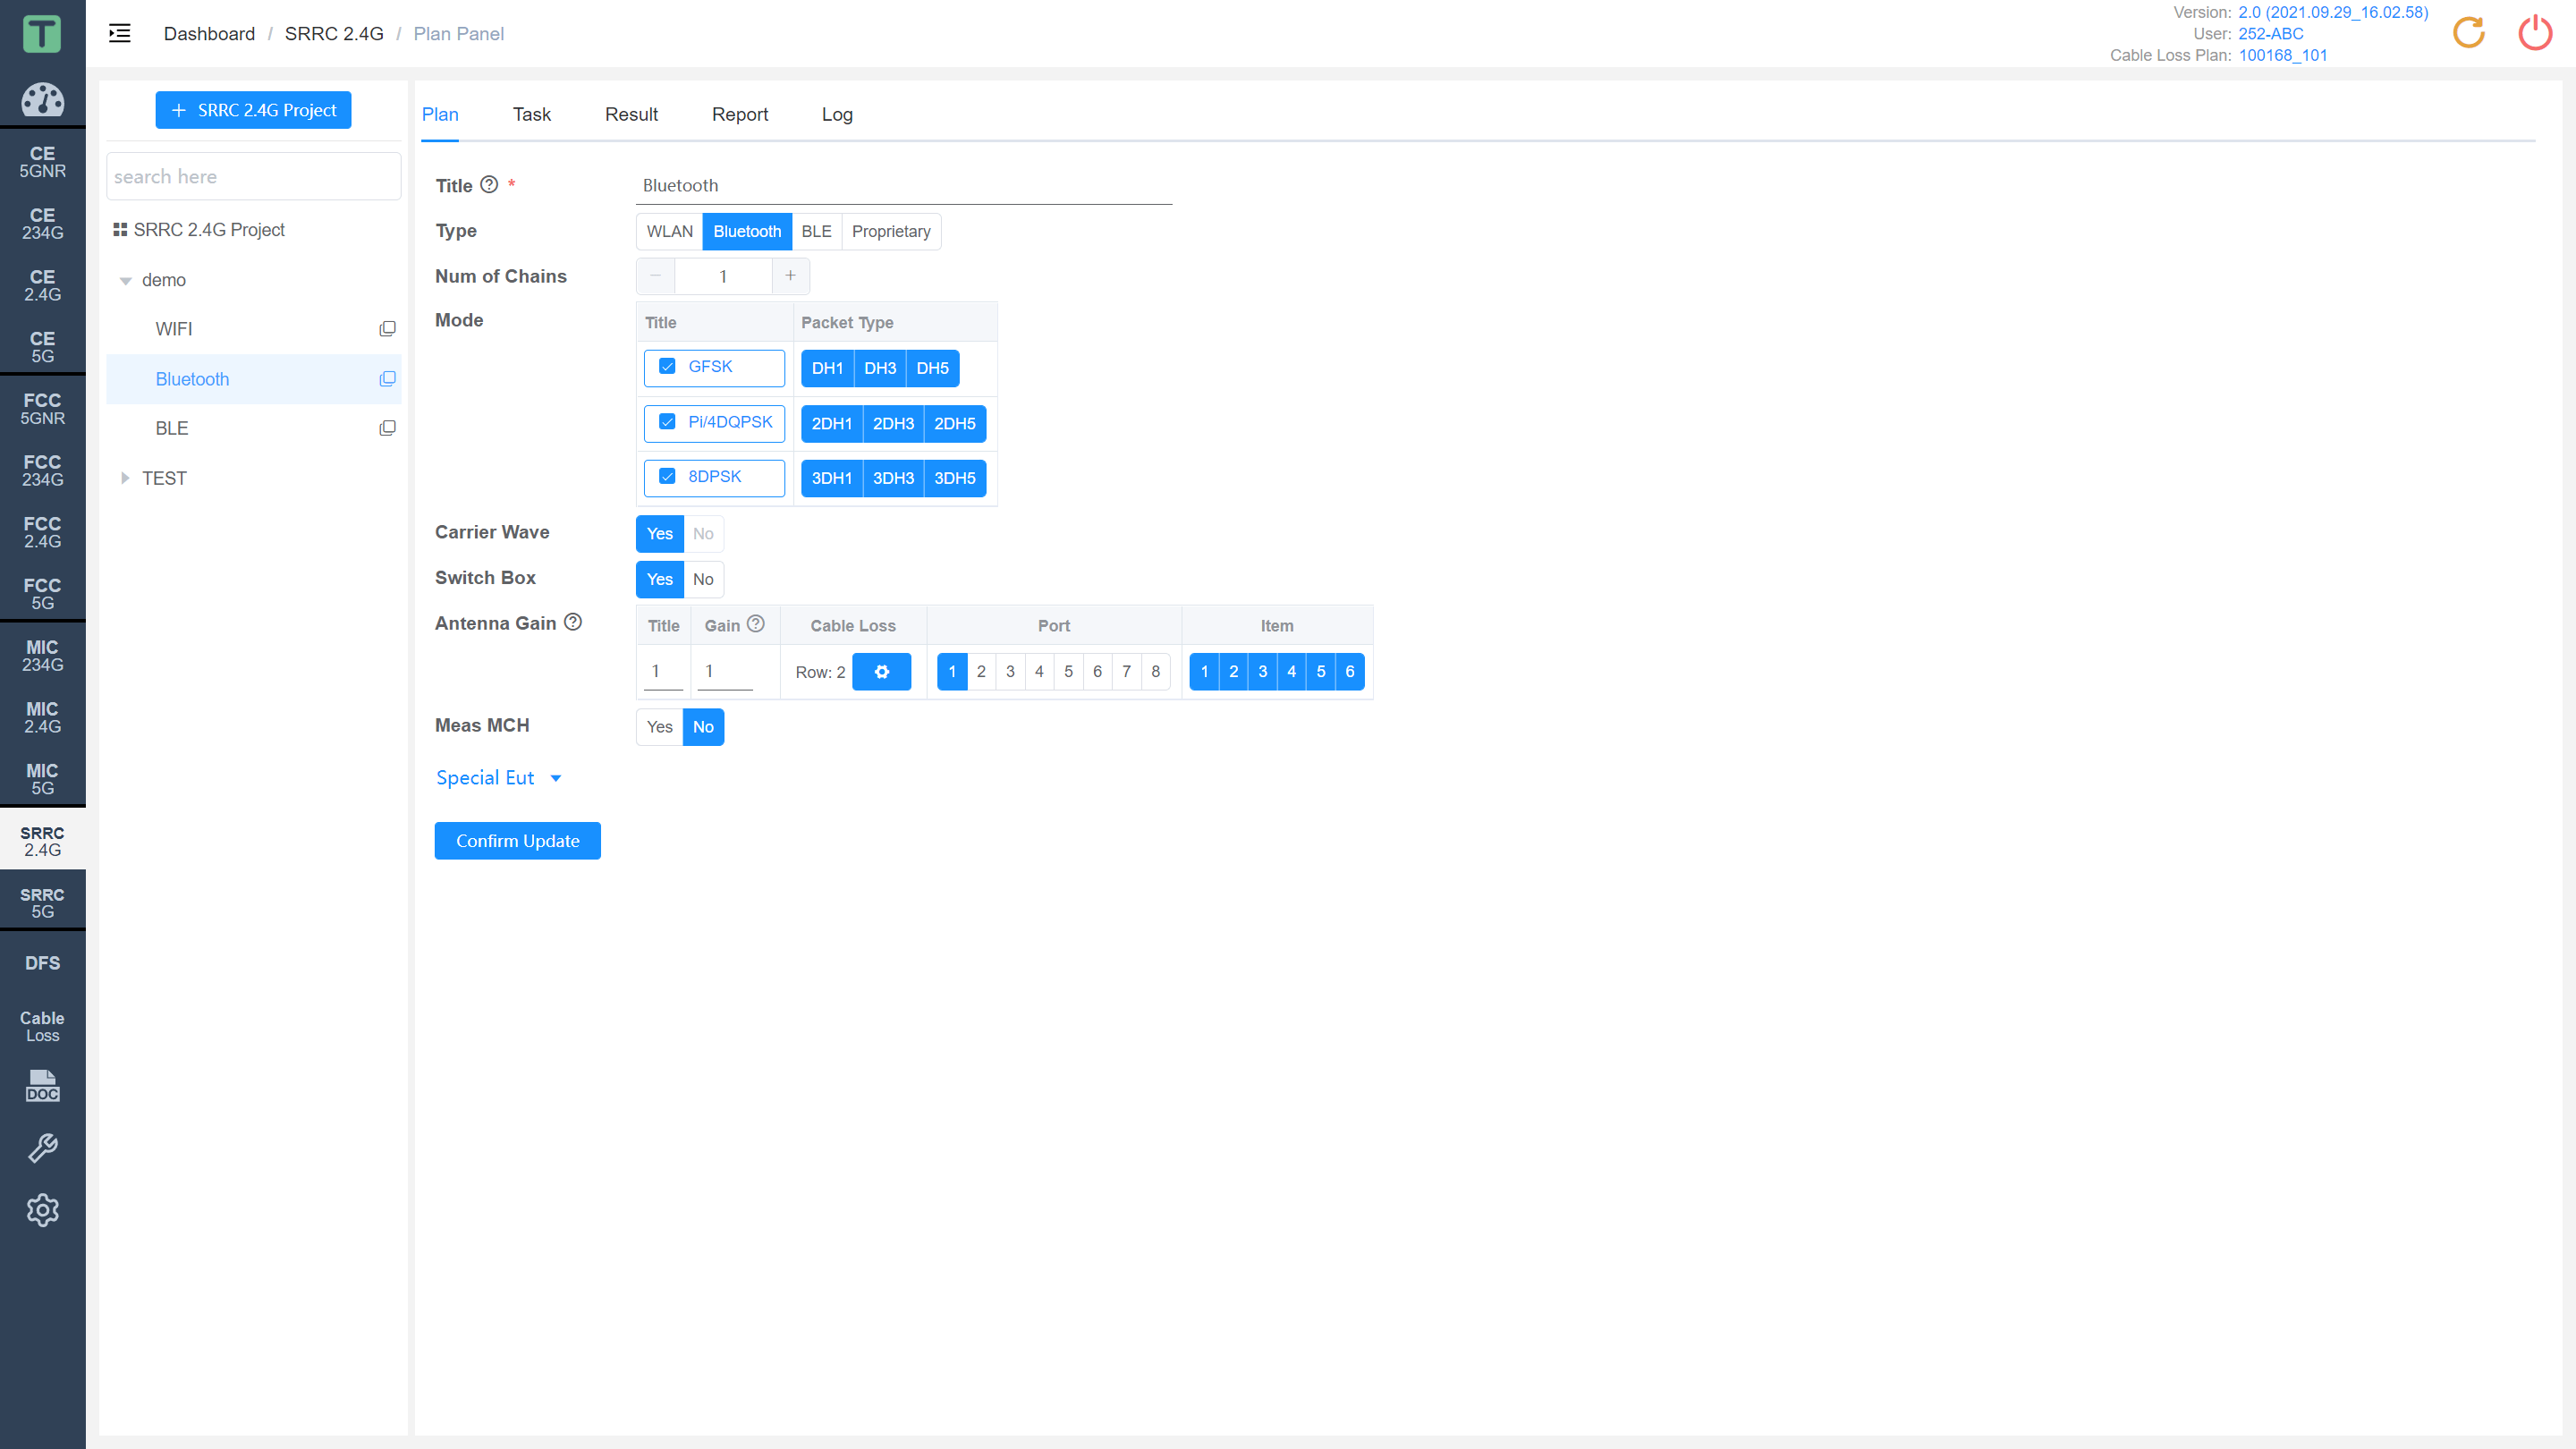The image size is (2576, 1449).
Task: Click Confirm Update button
Action: 519,841
